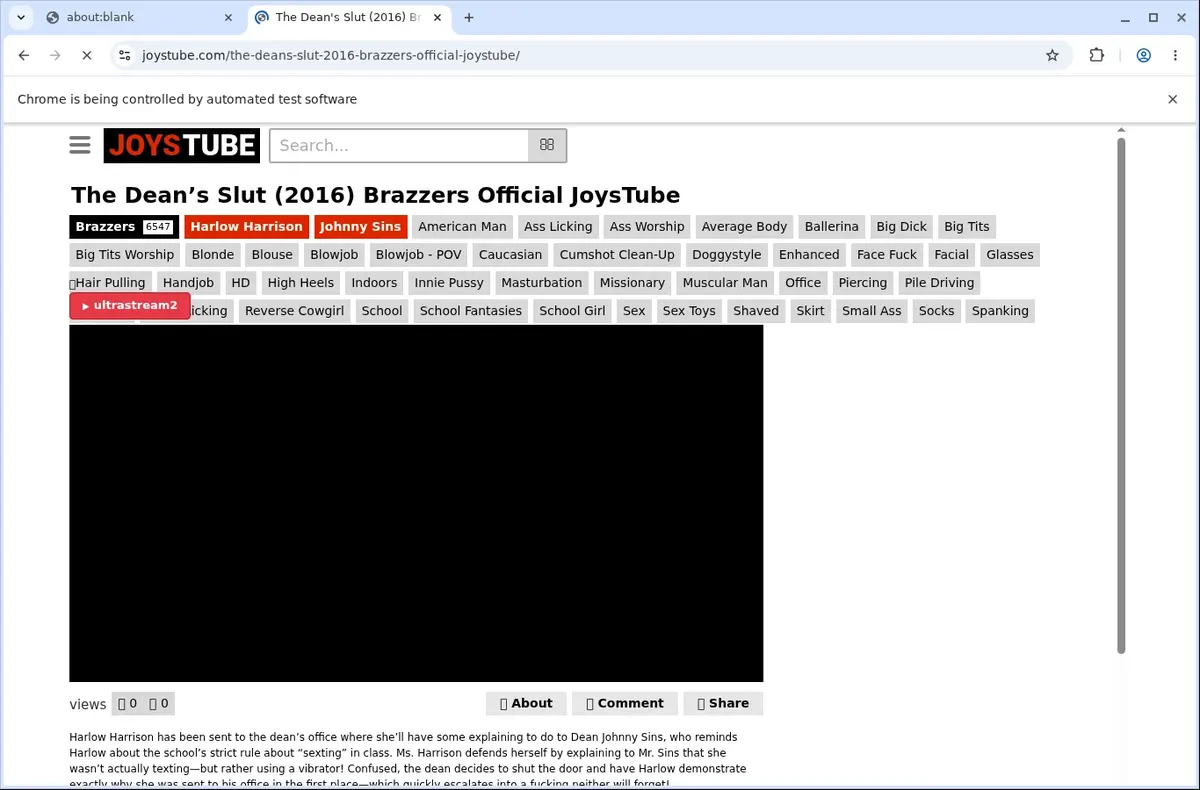
Task: Click the JoysTube logo
Action: point(182,145)
